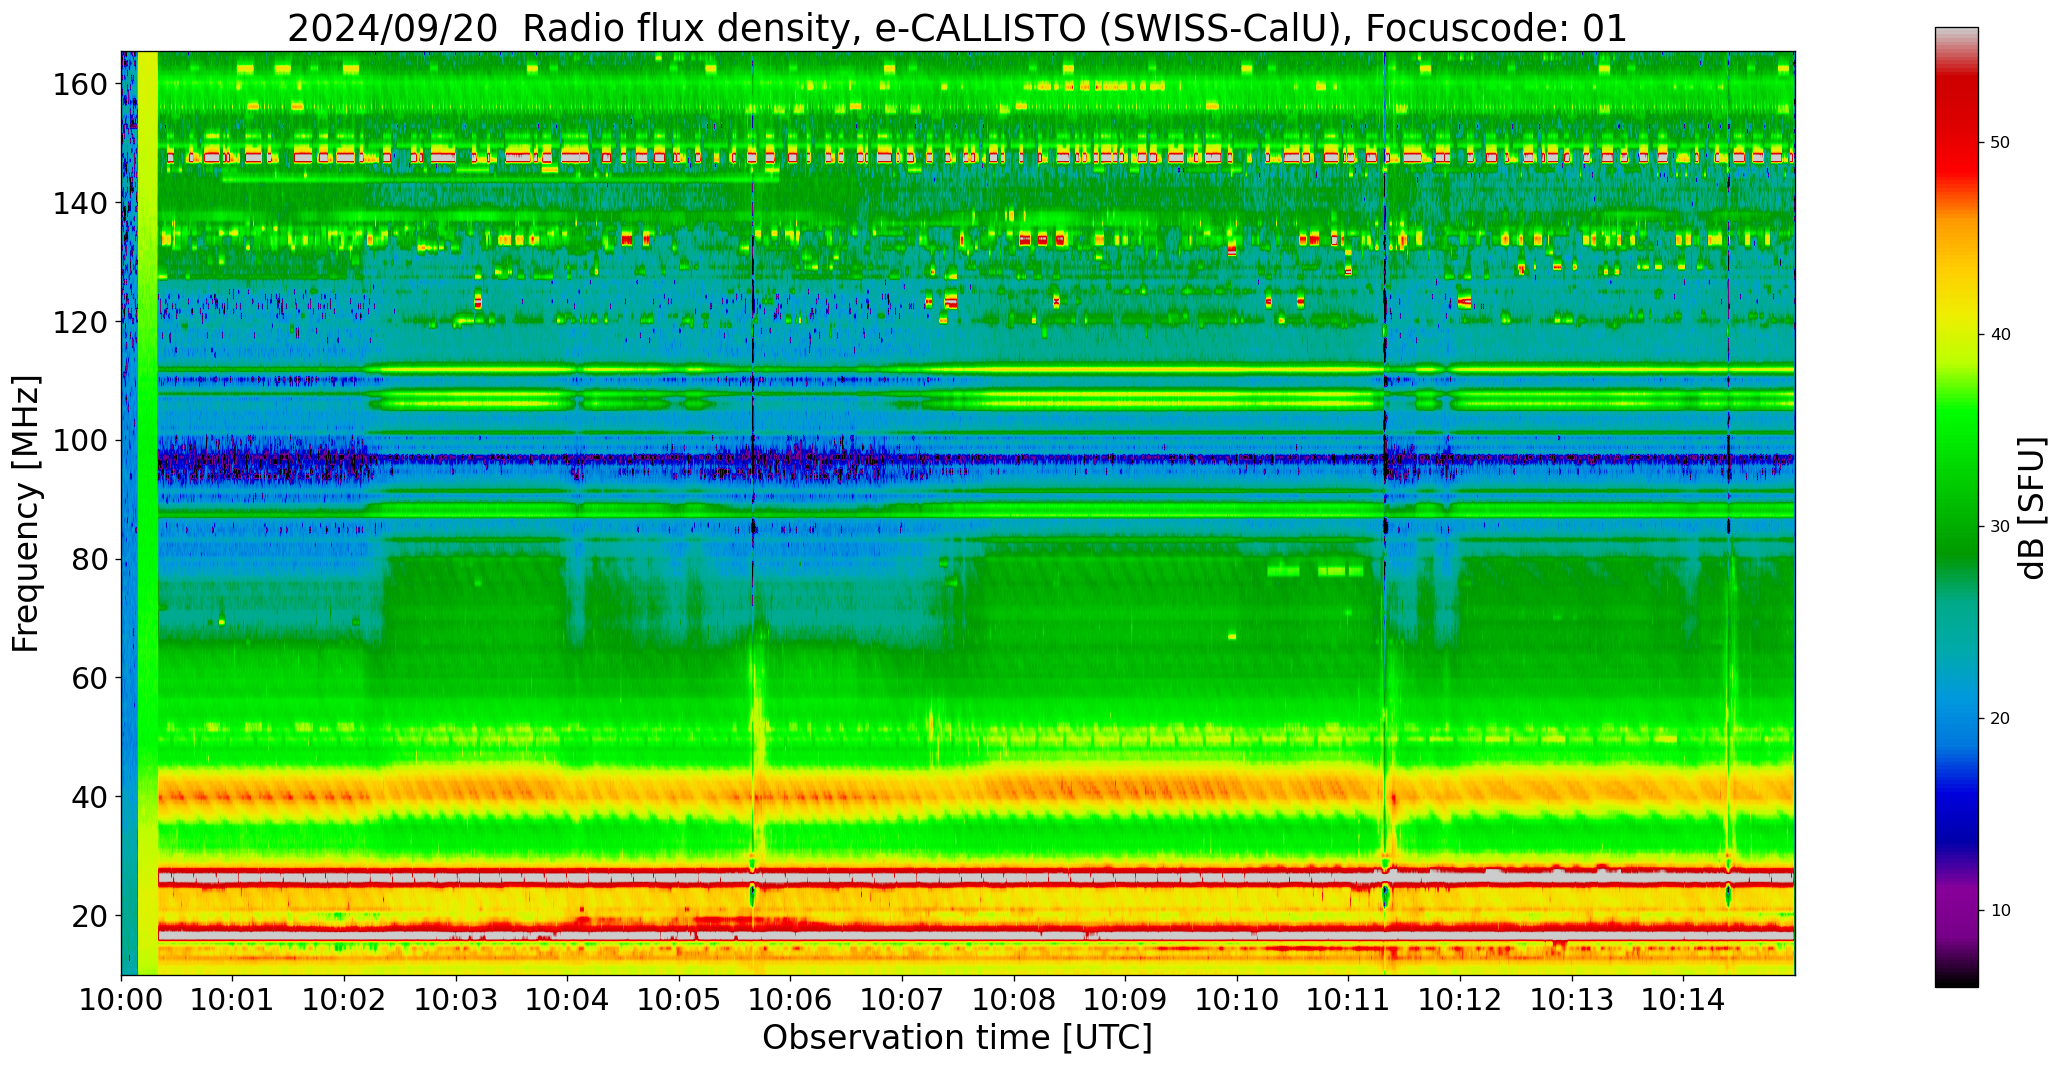Click the 10:03 time tick label
This screenshot has width=2062, height=1067.
(x=456, y=999)
